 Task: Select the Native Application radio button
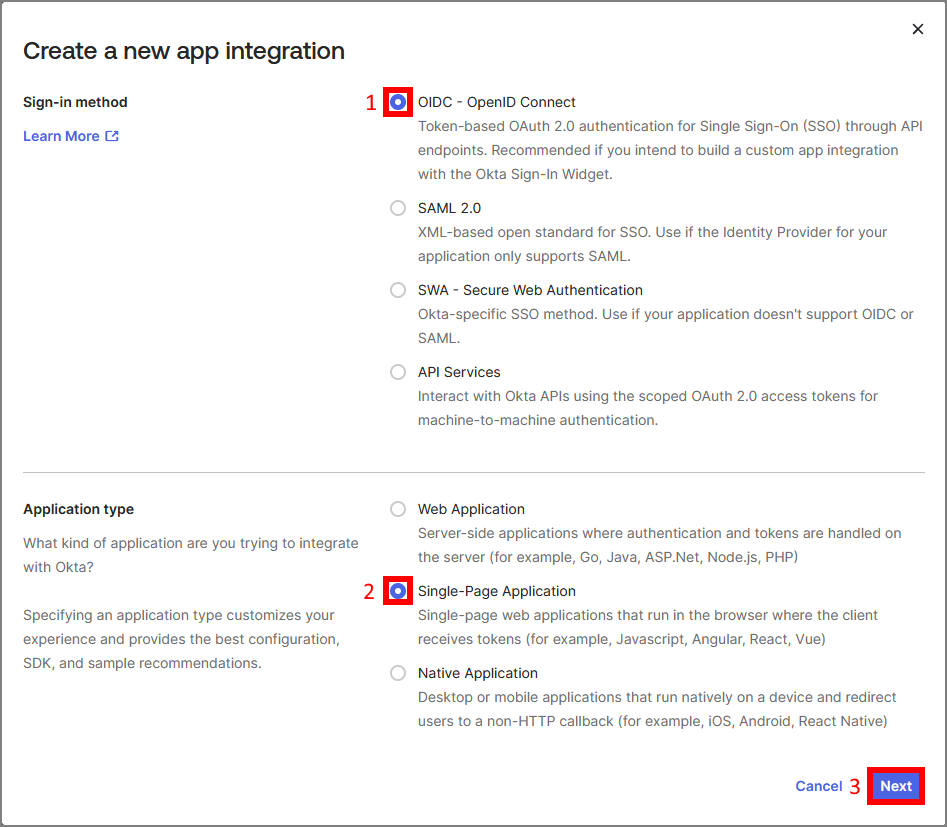[398, 673]
